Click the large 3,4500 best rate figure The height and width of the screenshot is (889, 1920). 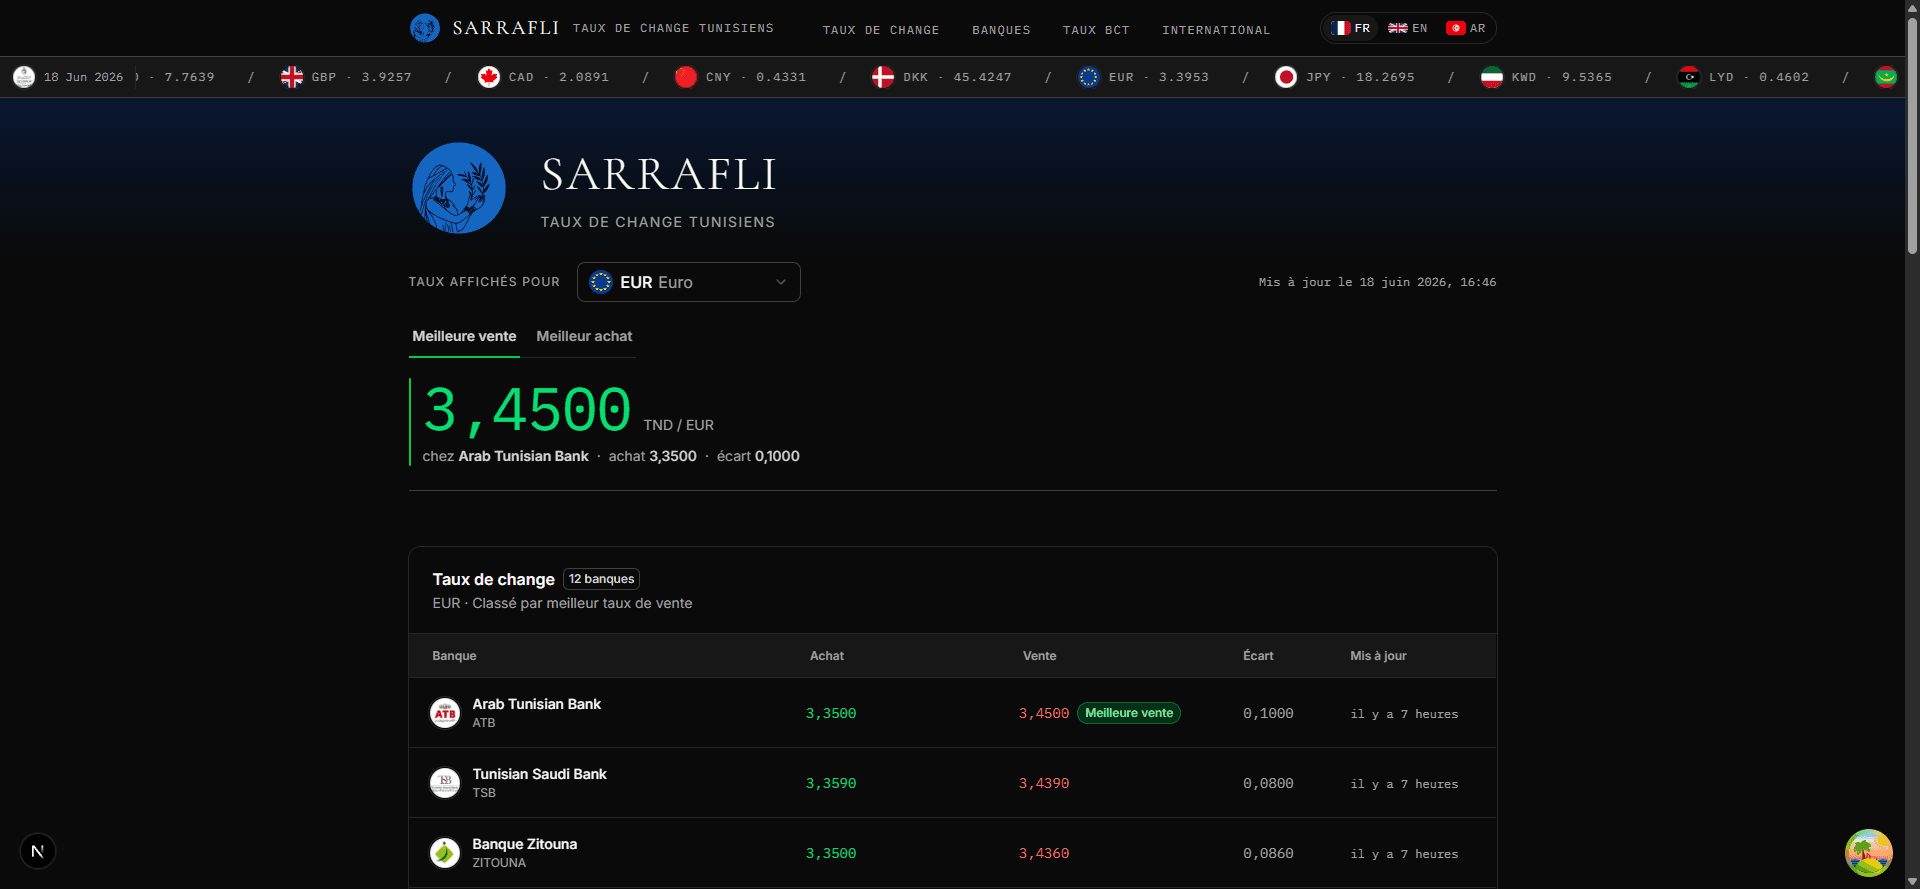click(x=527, y=410)
